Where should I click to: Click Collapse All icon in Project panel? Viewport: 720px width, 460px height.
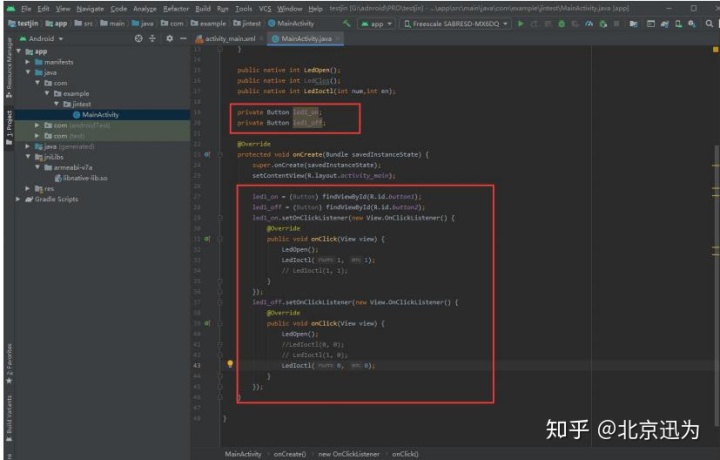pos(152,39)
